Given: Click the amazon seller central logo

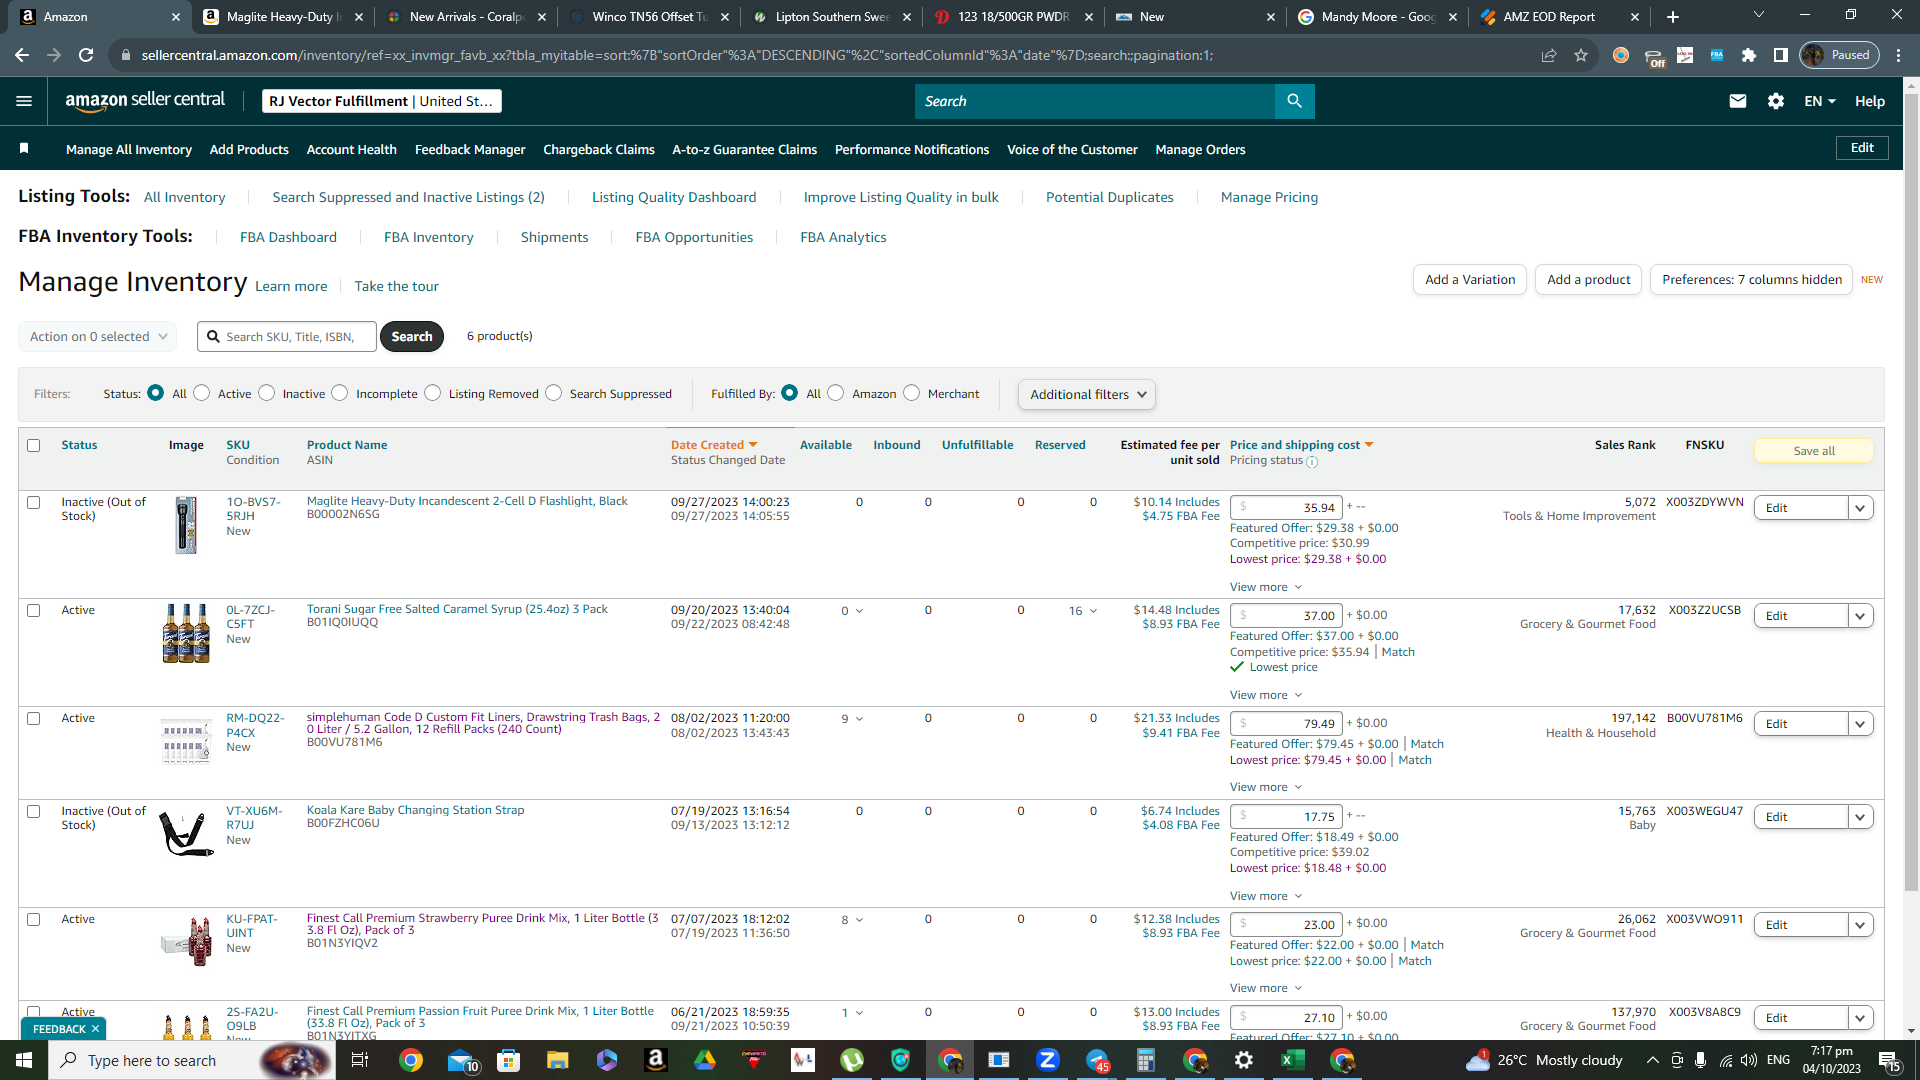Looking at the screenshot, I should click(x=145, y=100).
